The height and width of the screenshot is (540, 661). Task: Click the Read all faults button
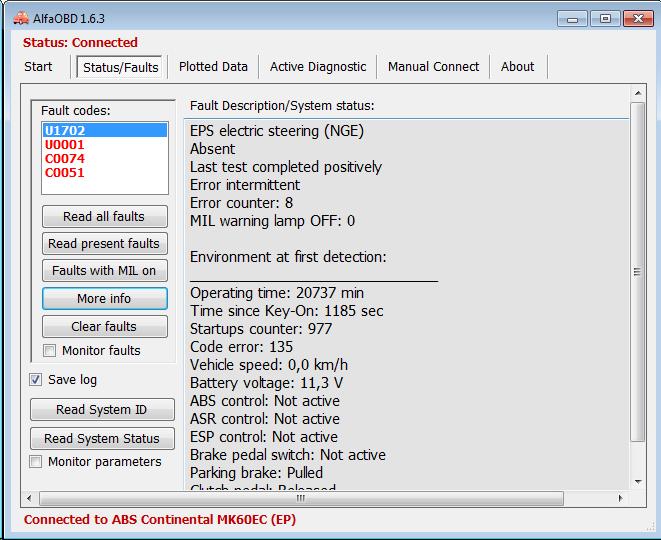(105, 217)
